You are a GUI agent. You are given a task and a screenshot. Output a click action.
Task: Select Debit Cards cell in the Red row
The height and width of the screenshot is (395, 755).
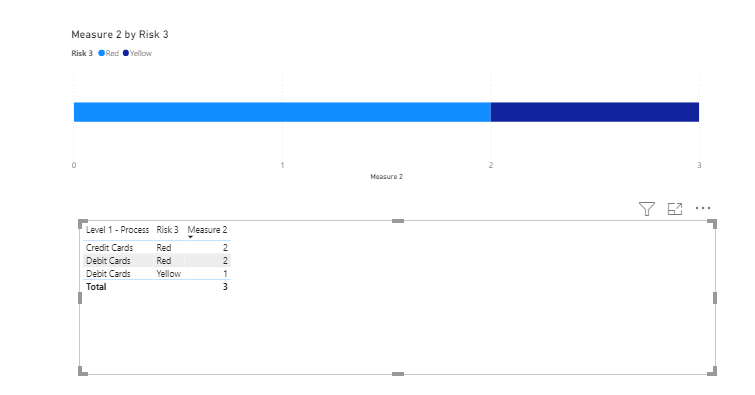point(108,261)
